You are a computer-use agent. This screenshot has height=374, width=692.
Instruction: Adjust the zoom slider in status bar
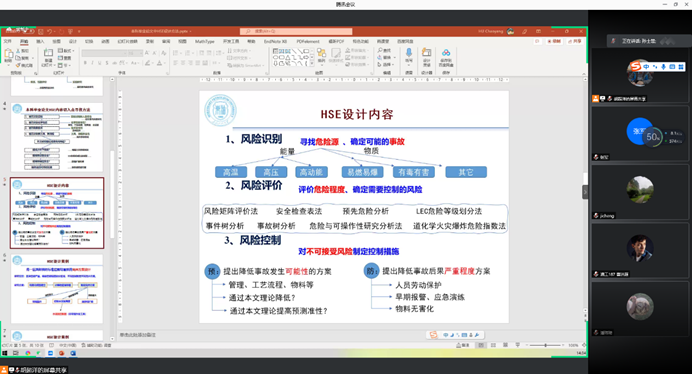coord(546,345)
